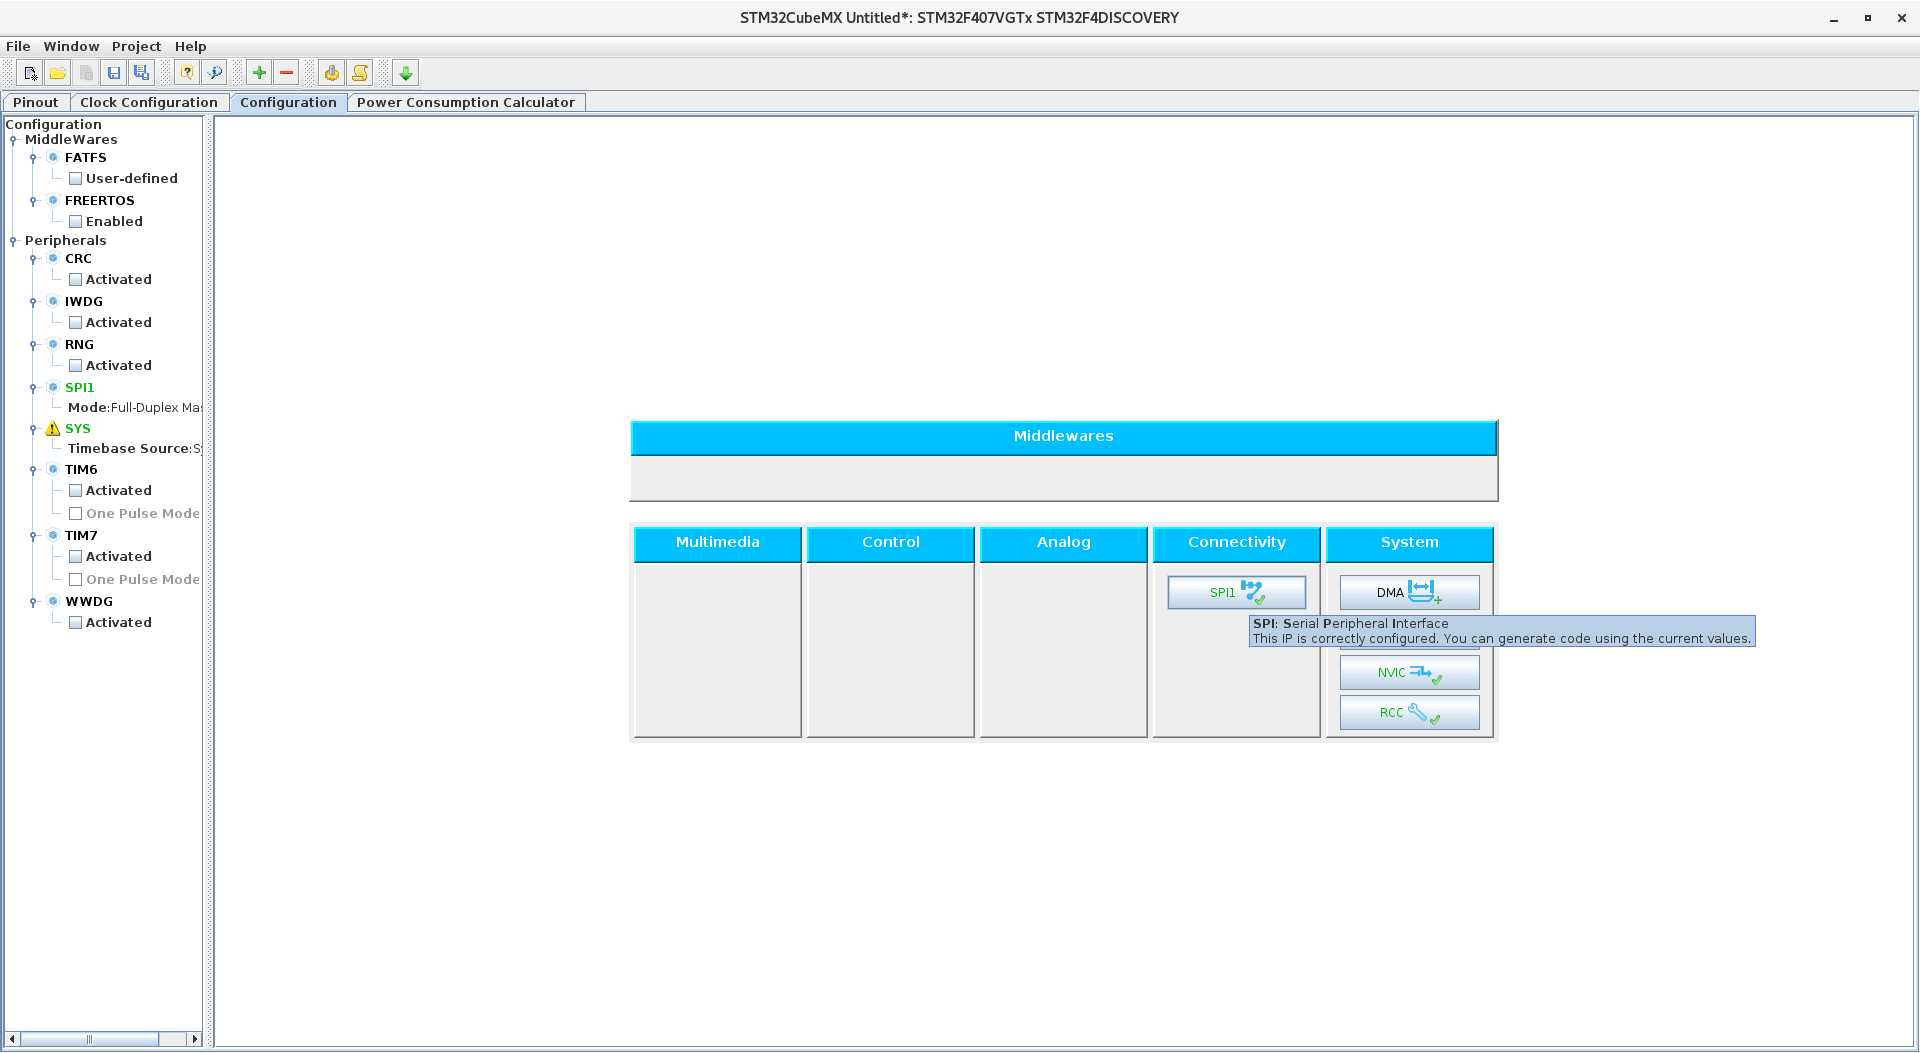The image size is (1920, 1053).
Task: Open Power Consumption Calculator tab
Action: (466, 103)
